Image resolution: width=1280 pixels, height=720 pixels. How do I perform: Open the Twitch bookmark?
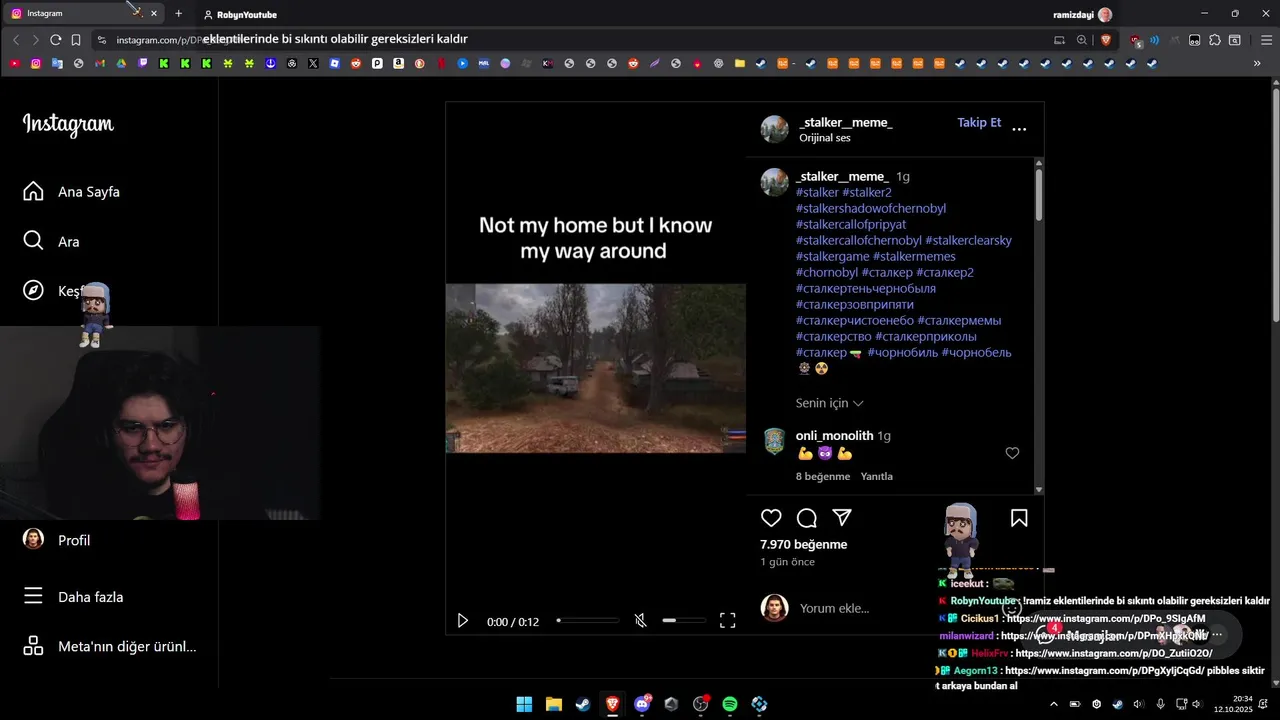tap(143, 63)
